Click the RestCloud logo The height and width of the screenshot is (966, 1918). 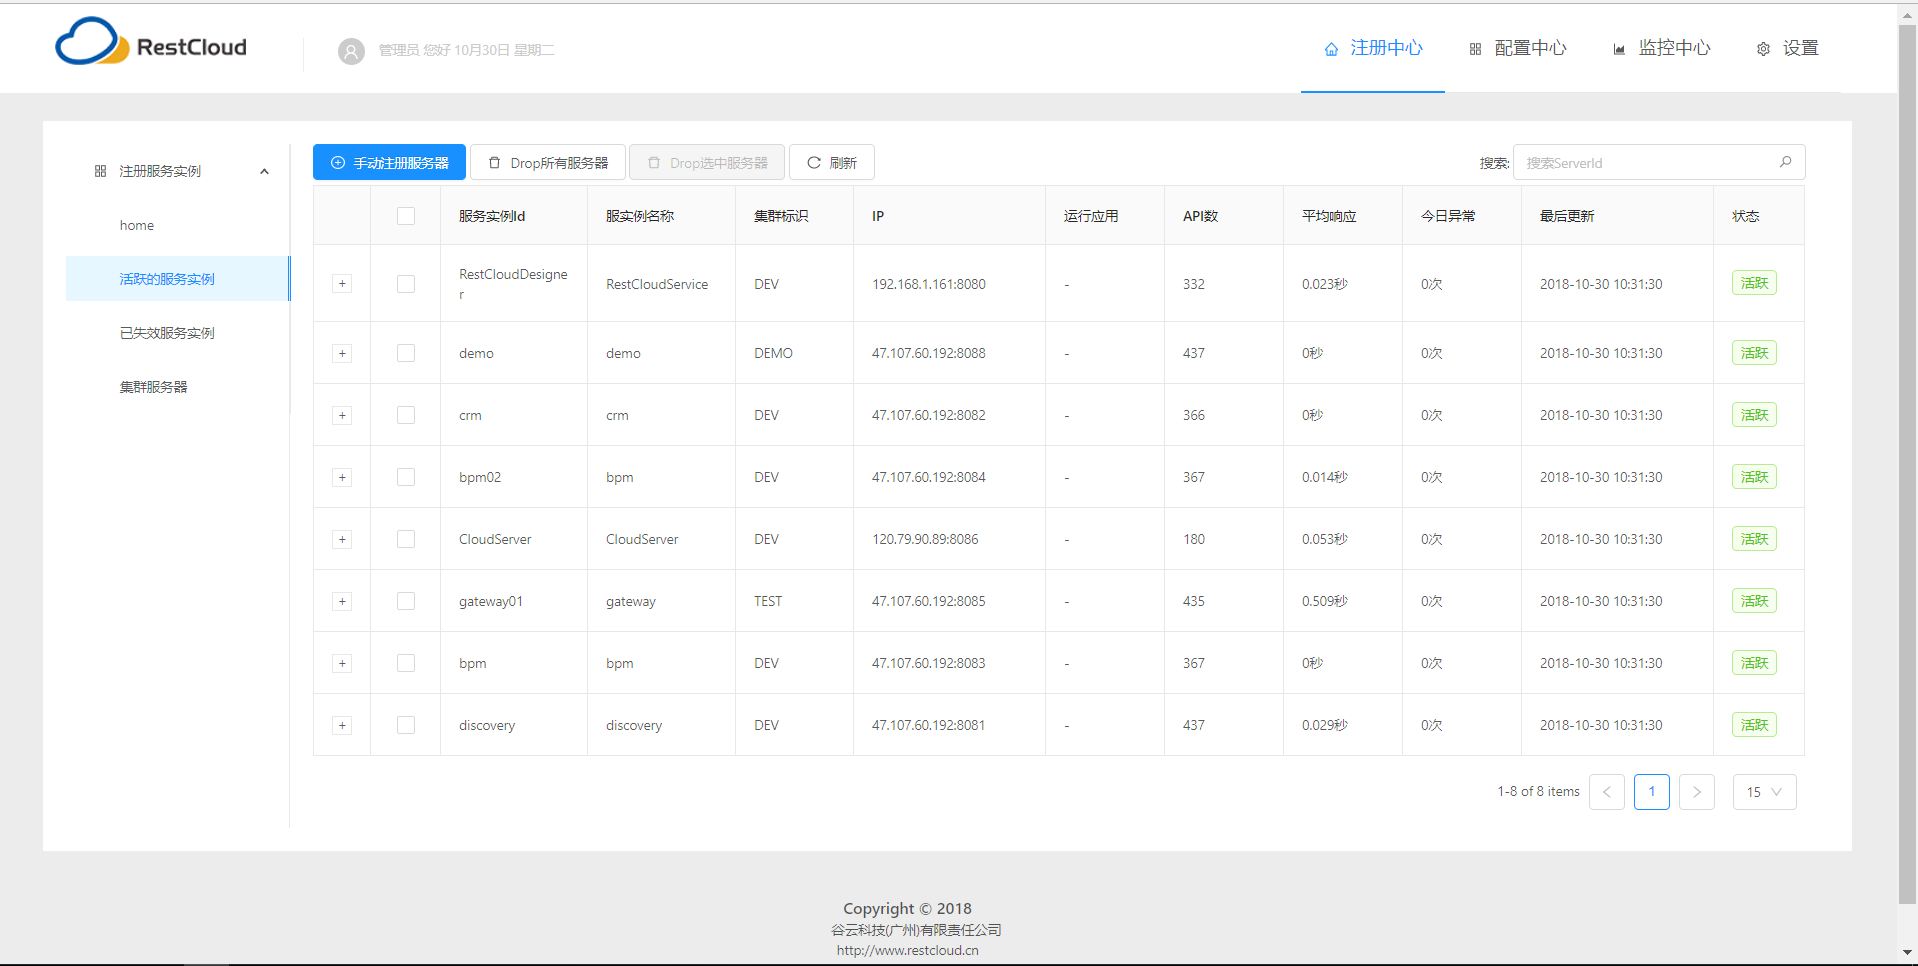pos(151,42)
